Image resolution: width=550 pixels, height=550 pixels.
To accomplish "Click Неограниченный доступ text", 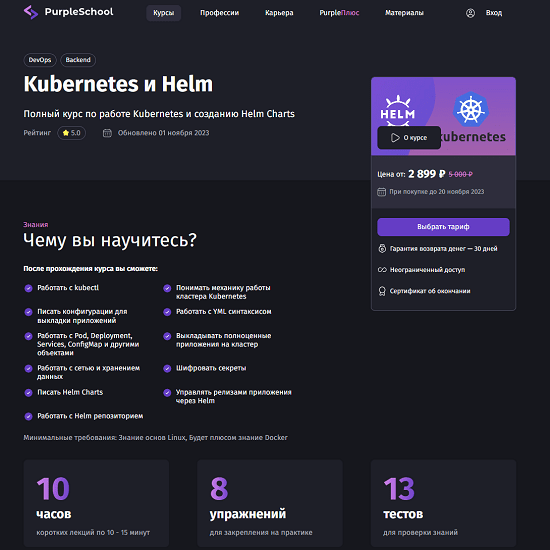I will click(x=428, y=270).
